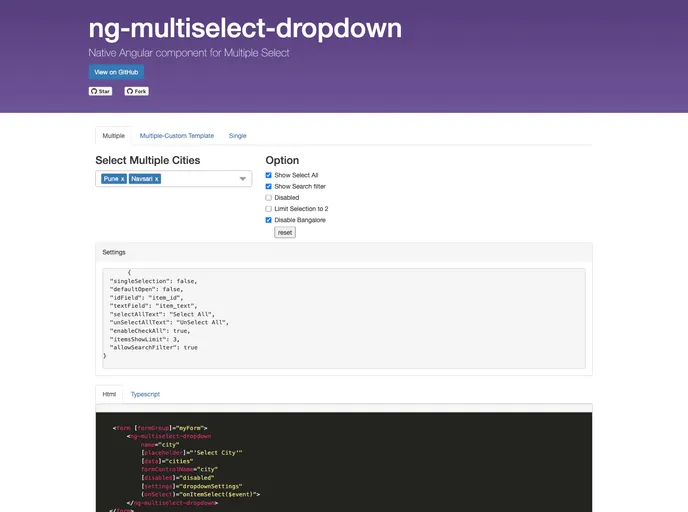Screen dimensions: 688x512
Task: Uncheck Disable Bangalore option
Action: pos(269,220)
